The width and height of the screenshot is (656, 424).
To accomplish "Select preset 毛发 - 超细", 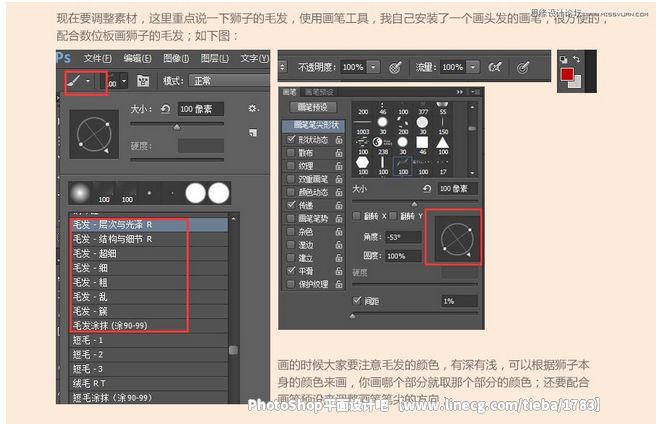I will [149, 254].
